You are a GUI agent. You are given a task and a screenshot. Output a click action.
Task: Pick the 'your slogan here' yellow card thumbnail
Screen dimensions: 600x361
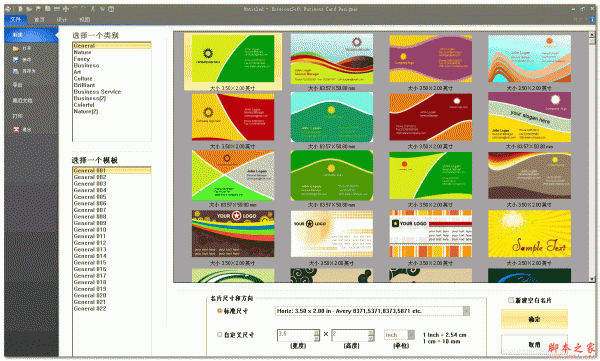pyautogui.click(x=529, y=117)
